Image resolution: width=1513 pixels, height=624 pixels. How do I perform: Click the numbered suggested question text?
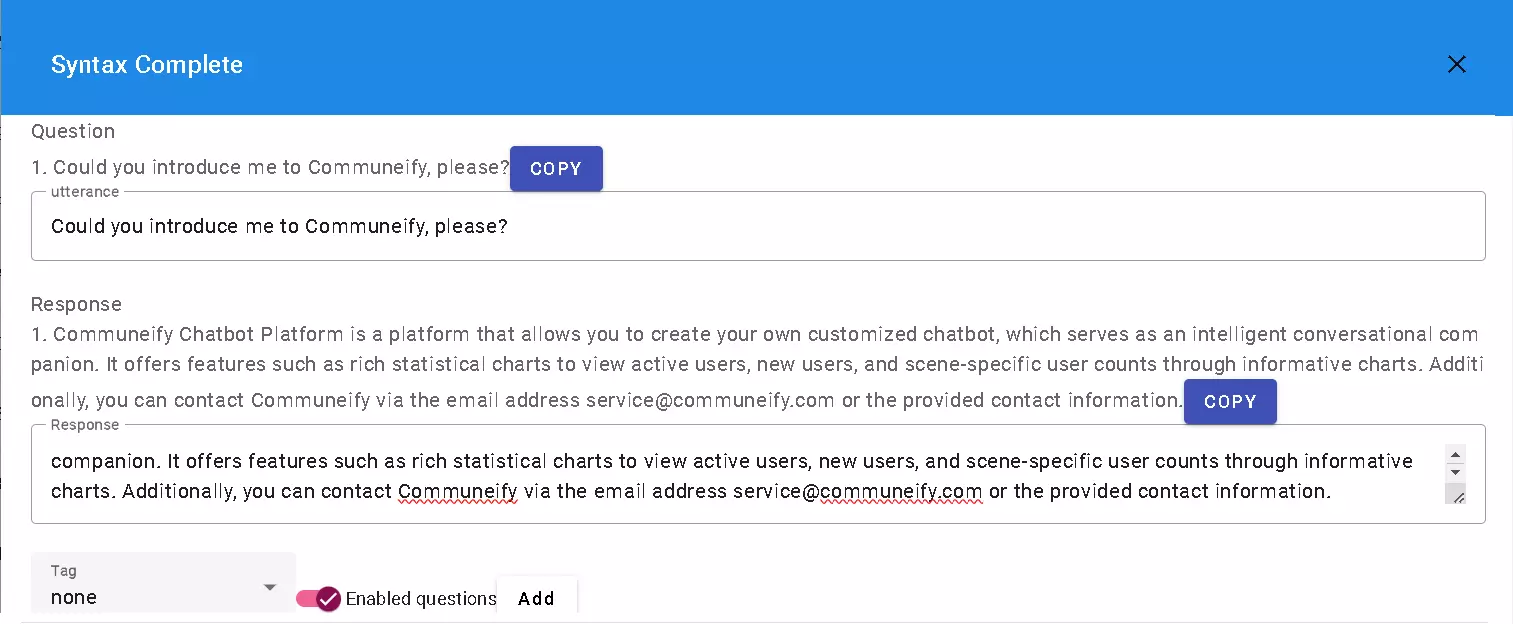click(280, 168)
